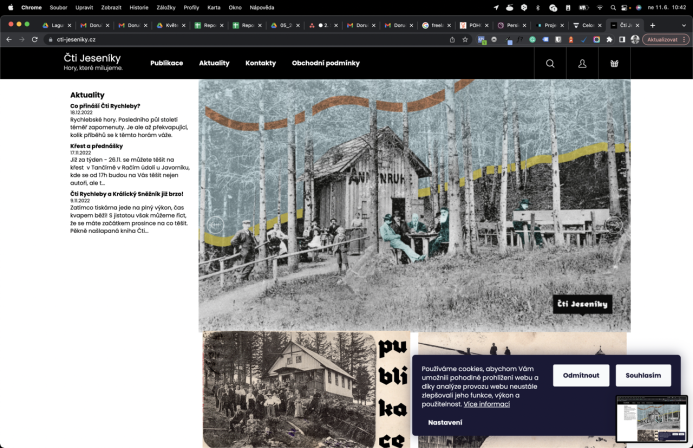The height and width of the screenshot is (448, 693).
Task: Accept cookies with Souhlasím
Action: point(643,375)
